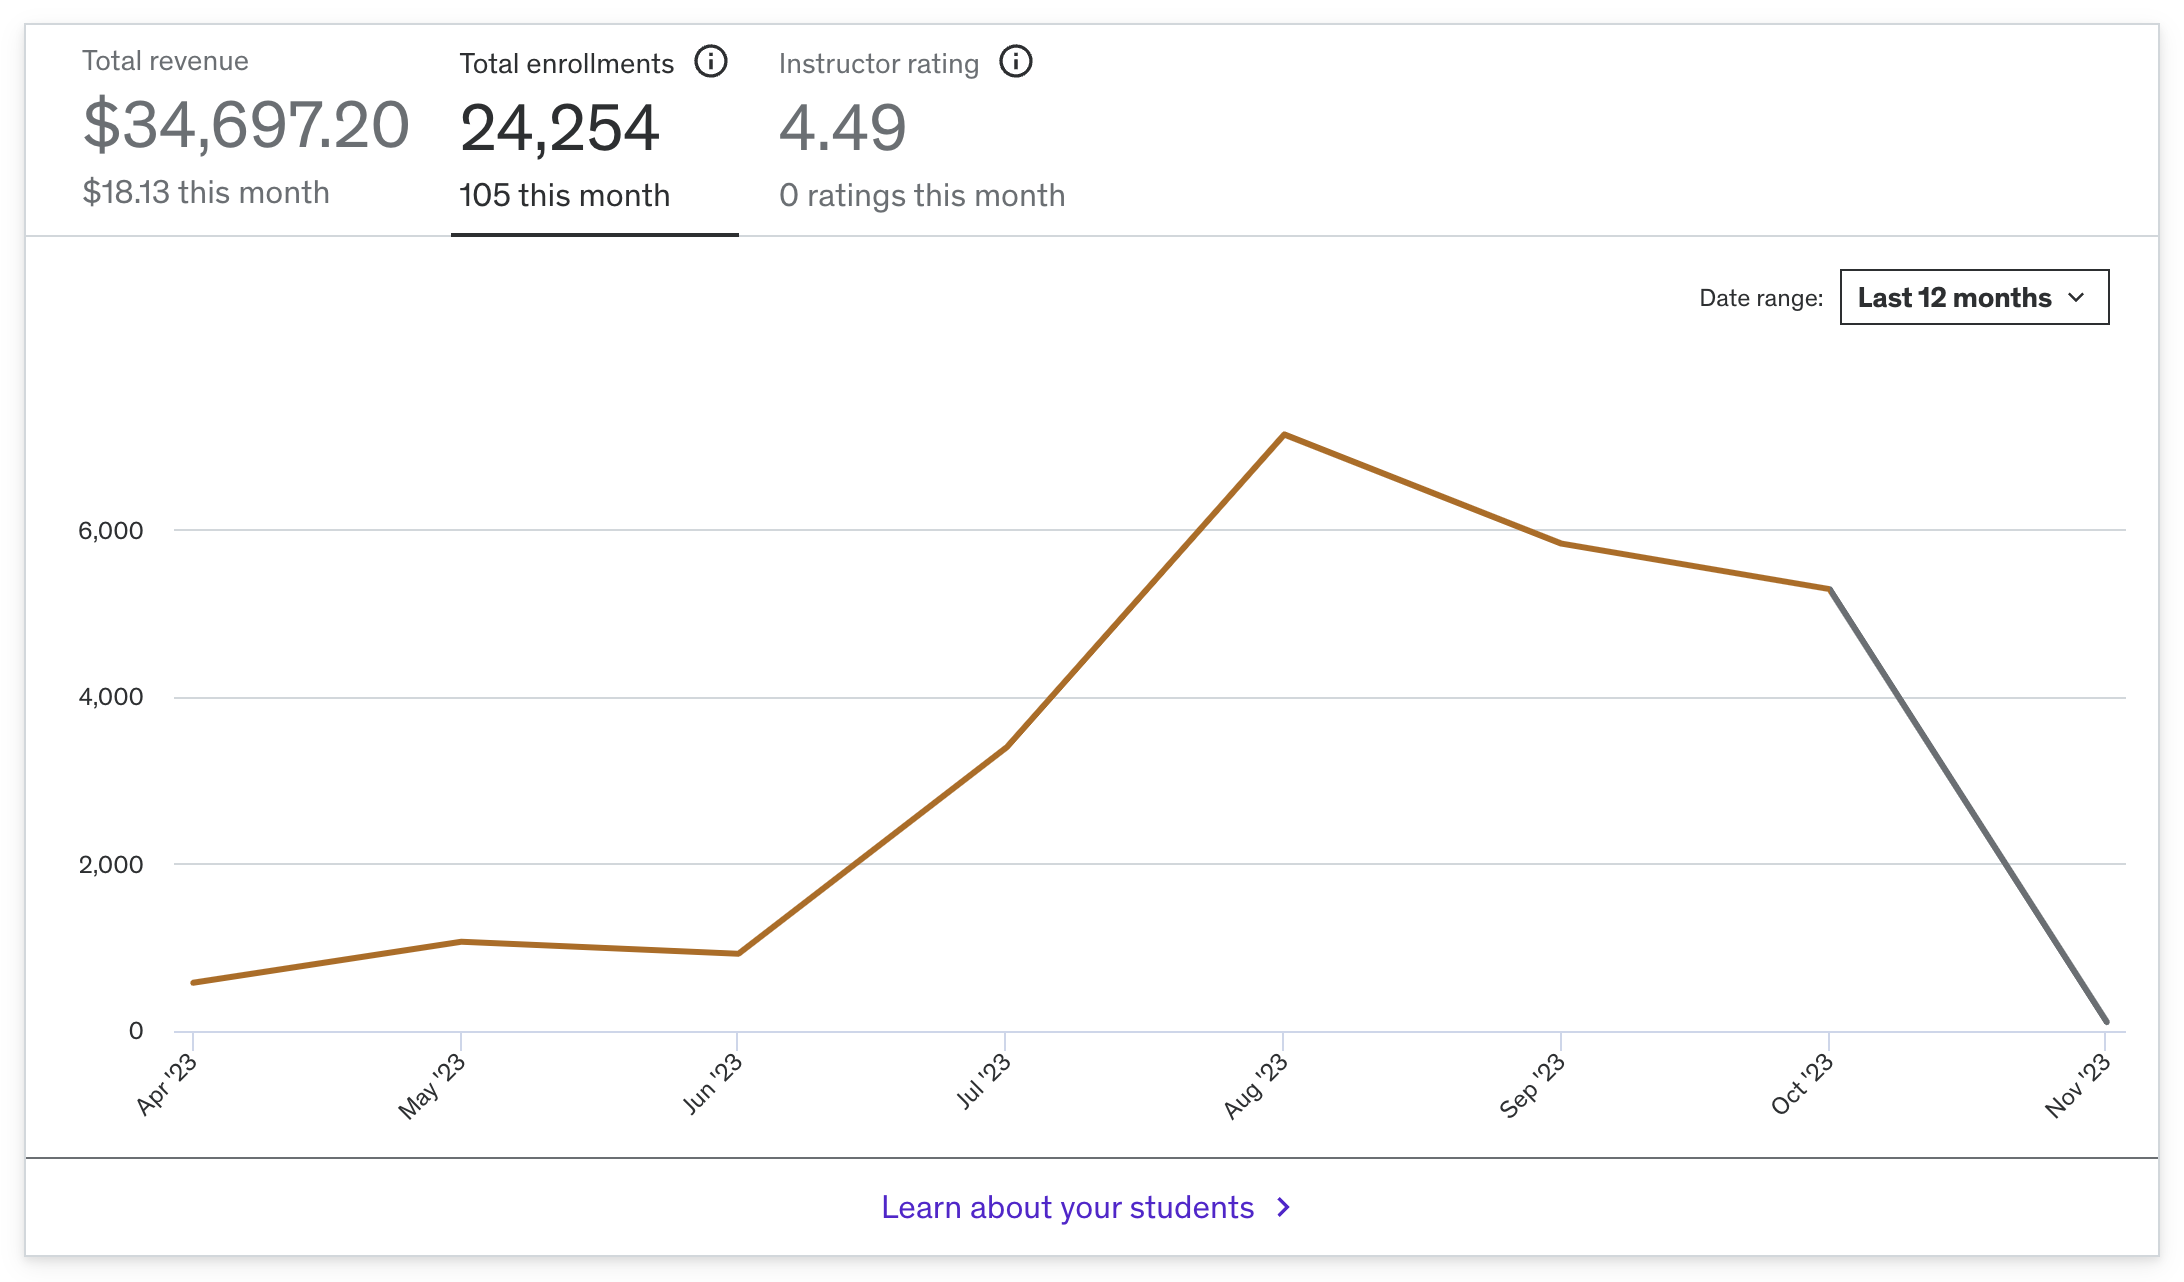Image resolution: width=2184 pixels, height=1282 pixels.
Task: Click the 4,000 y-axis label
Action: coord(111,697)
